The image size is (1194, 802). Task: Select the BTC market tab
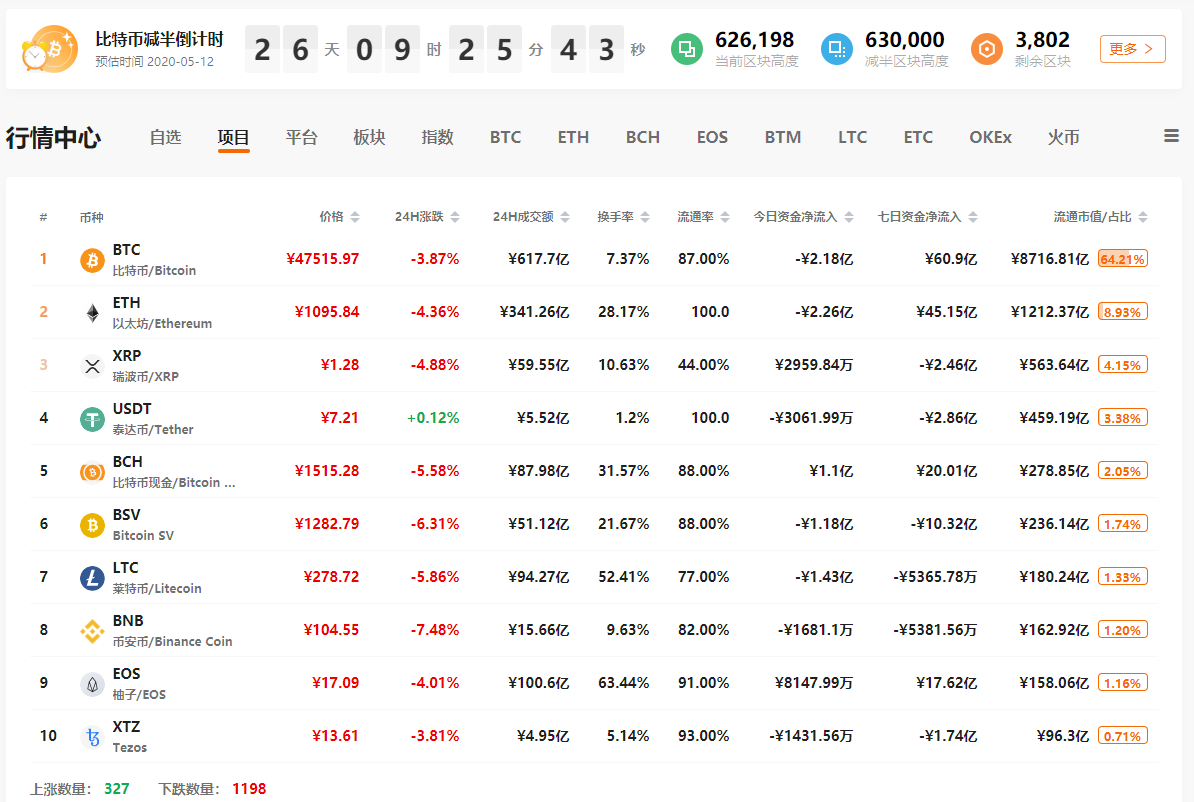click(506, 137)
